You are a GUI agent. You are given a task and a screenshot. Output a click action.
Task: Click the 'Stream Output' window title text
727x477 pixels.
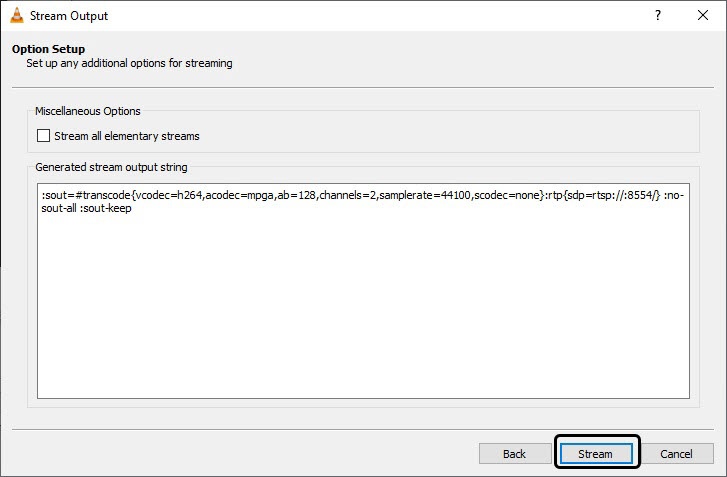[x=69, y=16]
